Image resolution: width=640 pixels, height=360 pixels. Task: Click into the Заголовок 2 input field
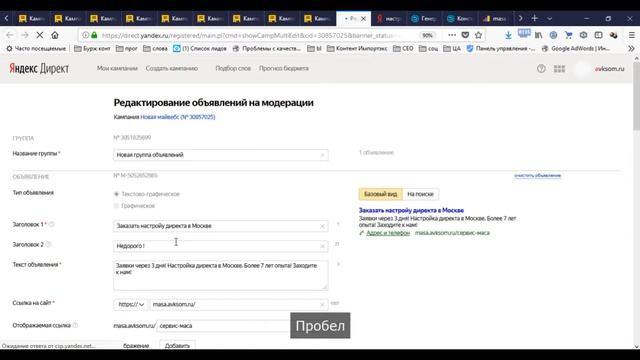(x=220, y=246)
